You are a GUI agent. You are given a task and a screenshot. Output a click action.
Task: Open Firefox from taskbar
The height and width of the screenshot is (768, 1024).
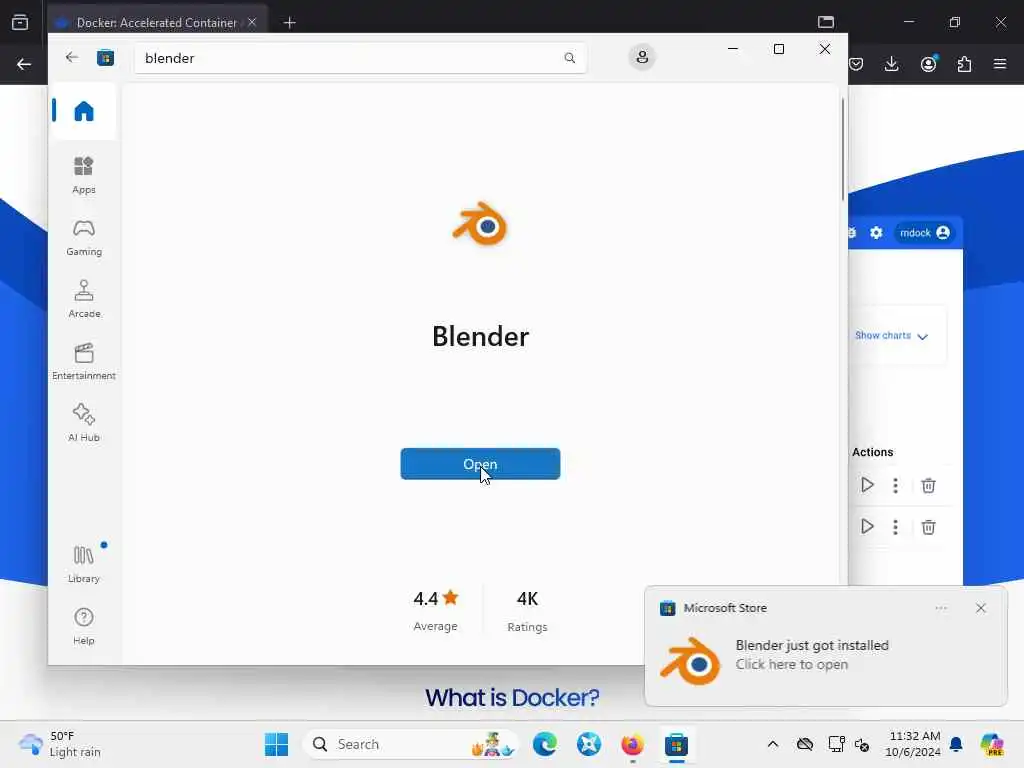632,744
